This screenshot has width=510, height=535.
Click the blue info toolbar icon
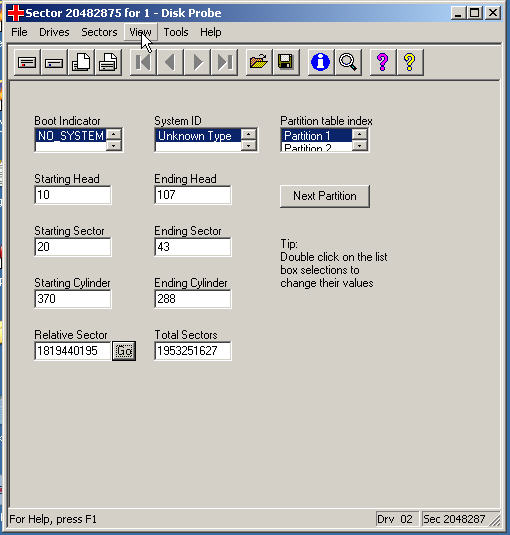321,62
